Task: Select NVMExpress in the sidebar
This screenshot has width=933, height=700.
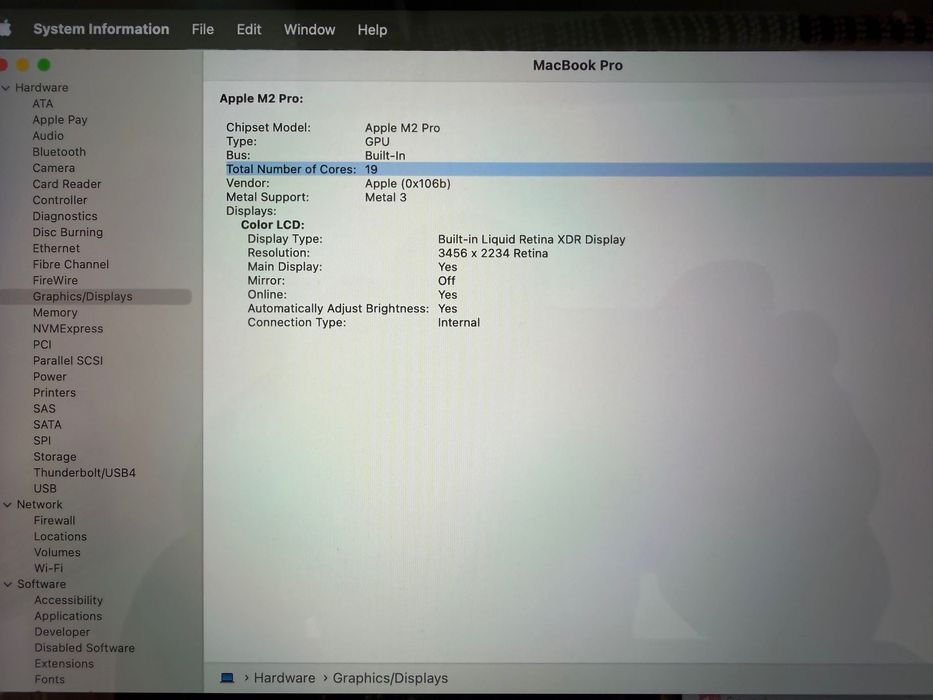Action: [68, 329]
